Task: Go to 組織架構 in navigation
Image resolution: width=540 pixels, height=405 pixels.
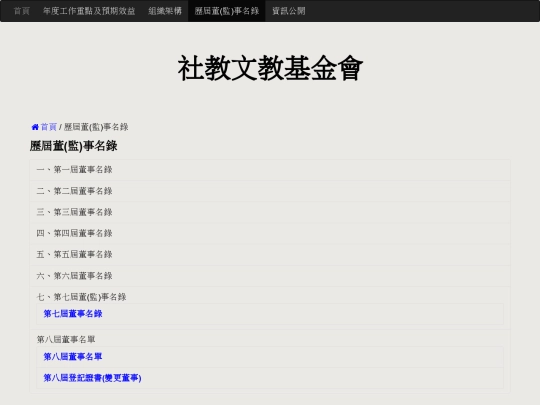Action: 165,11
